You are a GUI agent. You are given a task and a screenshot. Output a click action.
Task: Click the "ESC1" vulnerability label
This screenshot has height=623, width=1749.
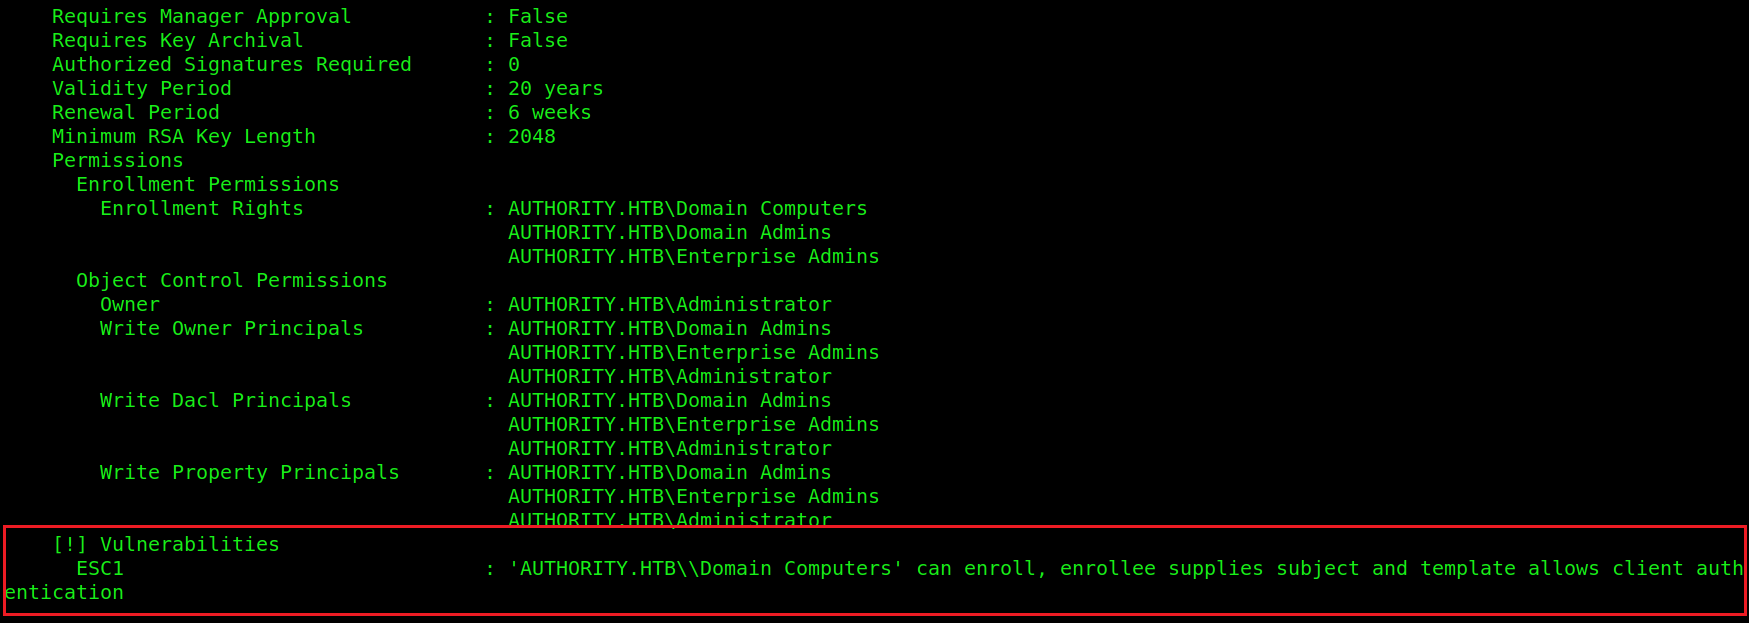(99, 569)
